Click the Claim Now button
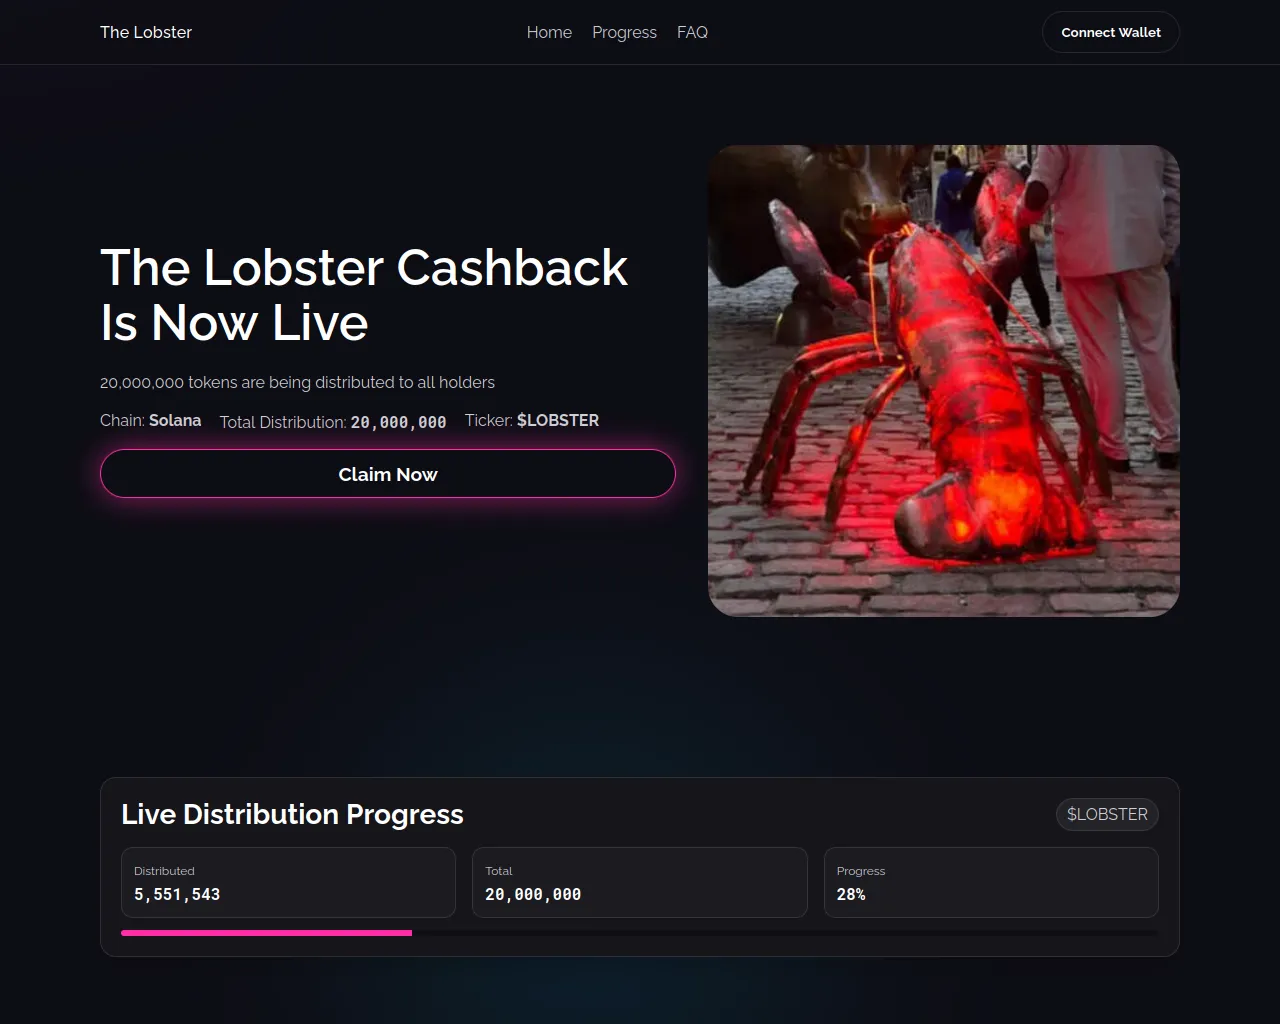This screenshot has height=1024, width=1280. (x=388, y=474)
